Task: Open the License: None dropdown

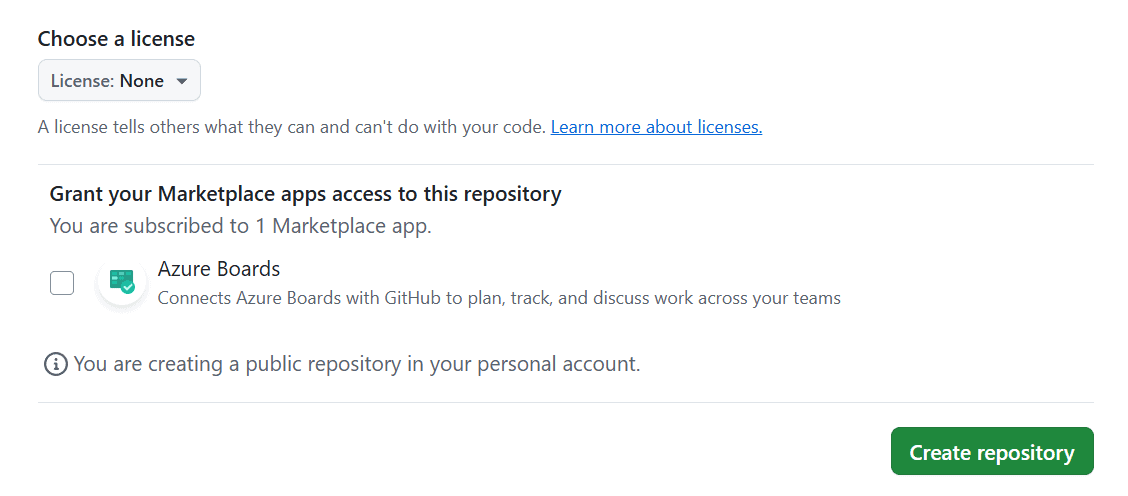Action: coord(119,81)
